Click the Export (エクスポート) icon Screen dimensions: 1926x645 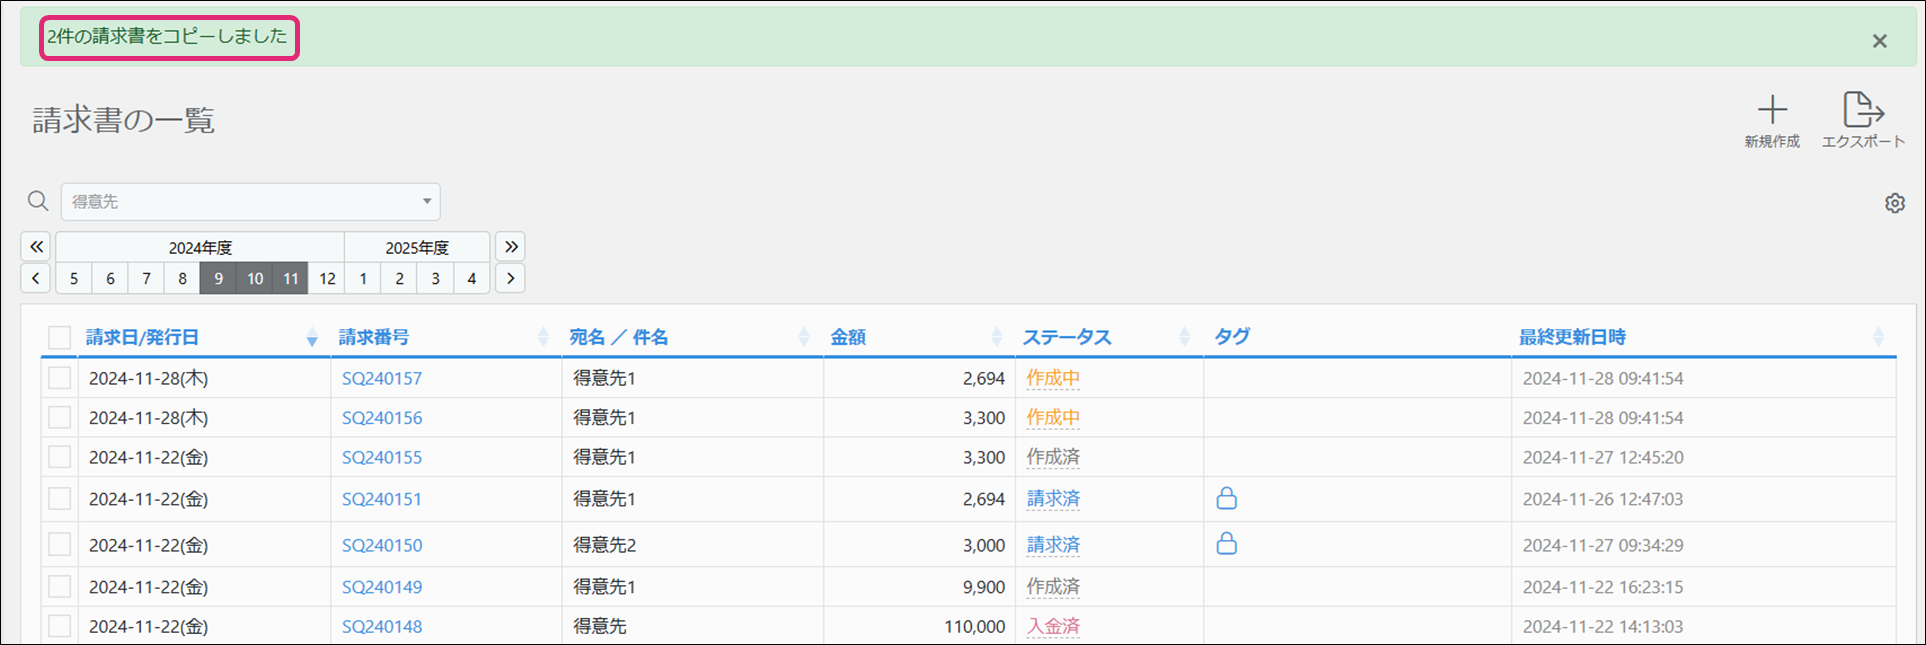coord(1862,111)
